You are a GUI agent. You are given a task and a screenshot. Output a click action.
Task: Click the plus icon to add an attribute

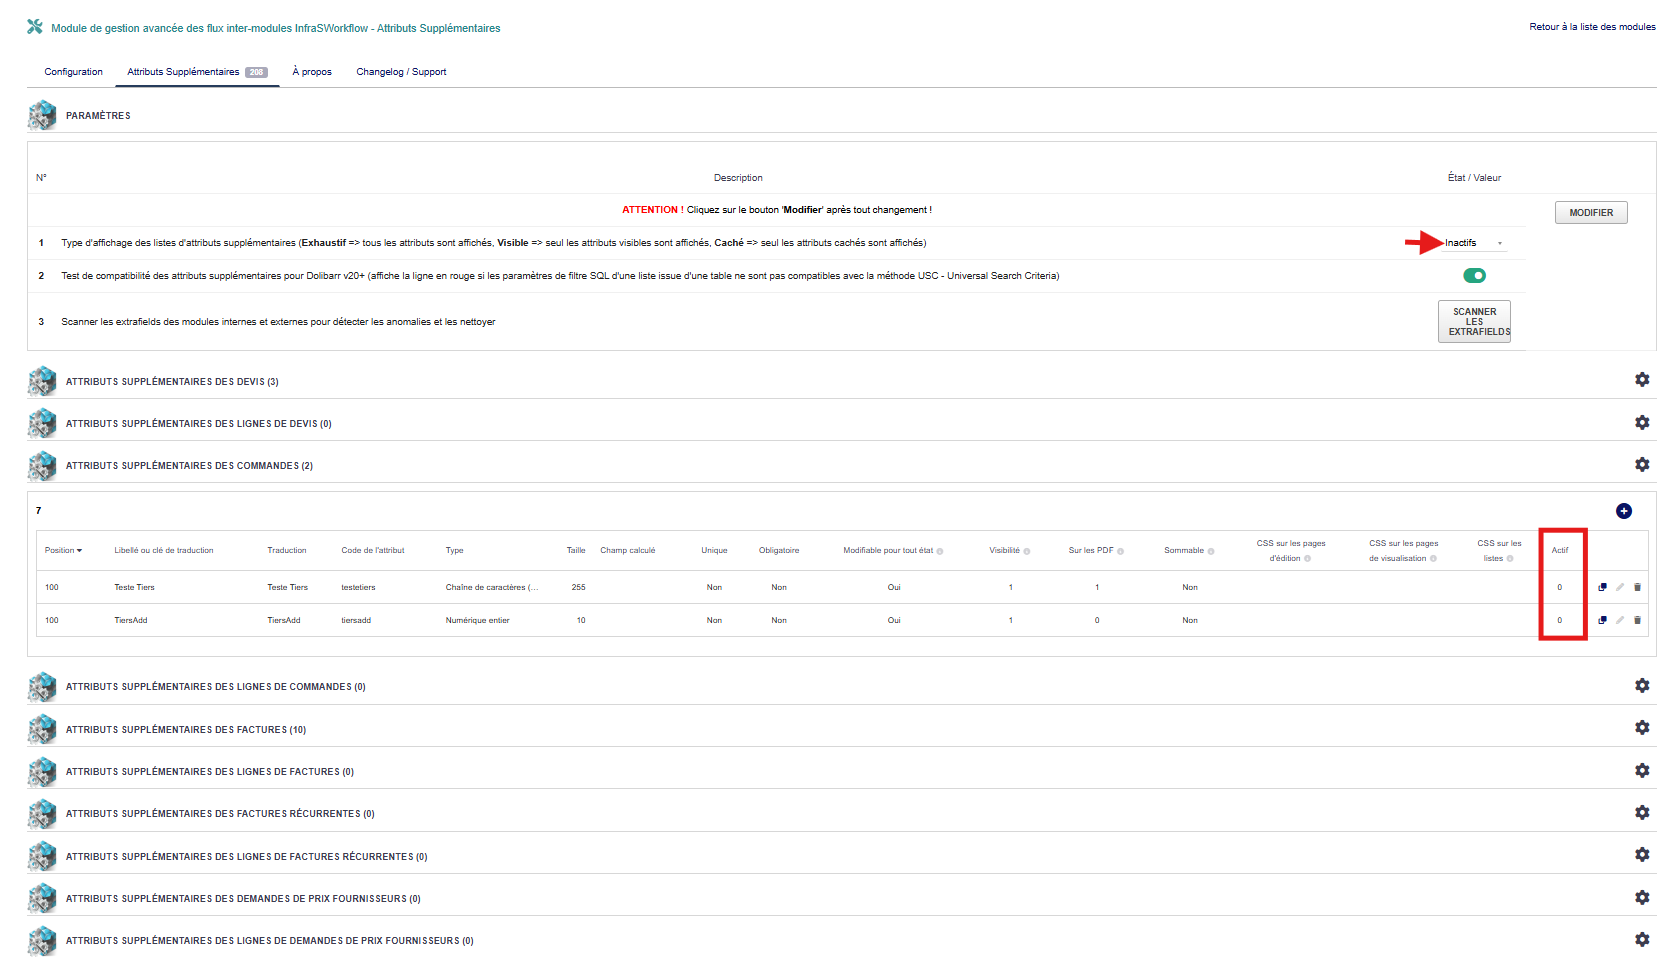(1624, 511)
